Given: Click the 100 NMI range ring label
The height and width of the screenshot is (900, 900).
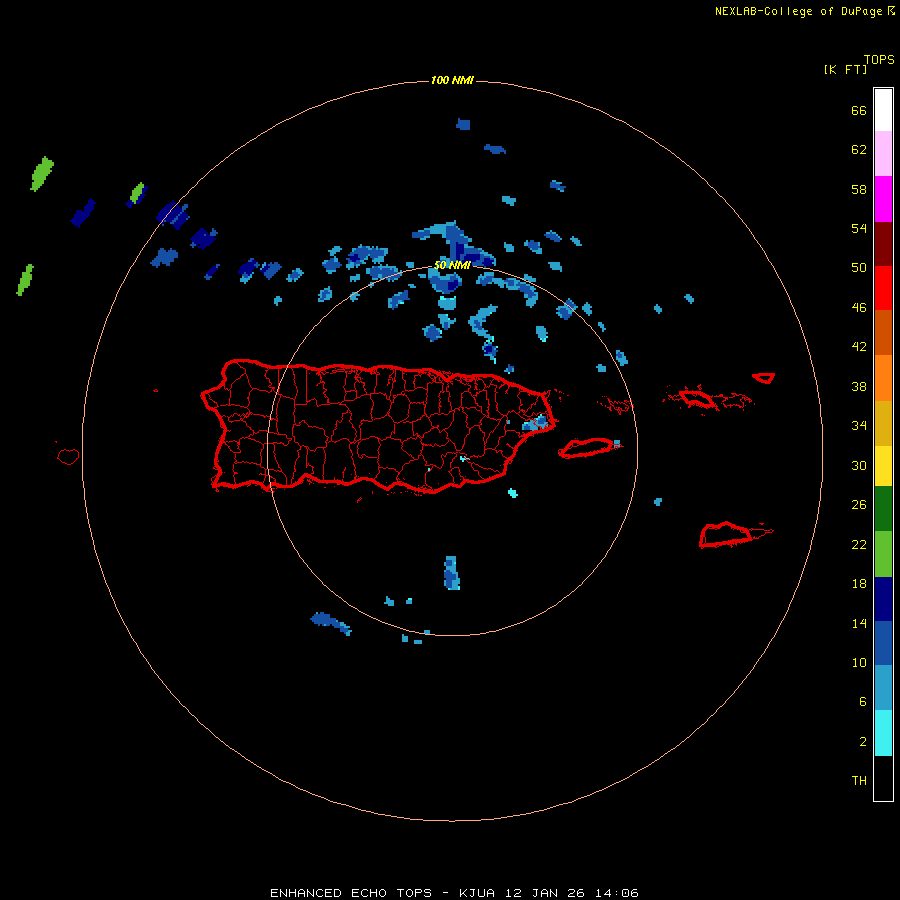Looking at the screenshot, I should coord(452,80).
